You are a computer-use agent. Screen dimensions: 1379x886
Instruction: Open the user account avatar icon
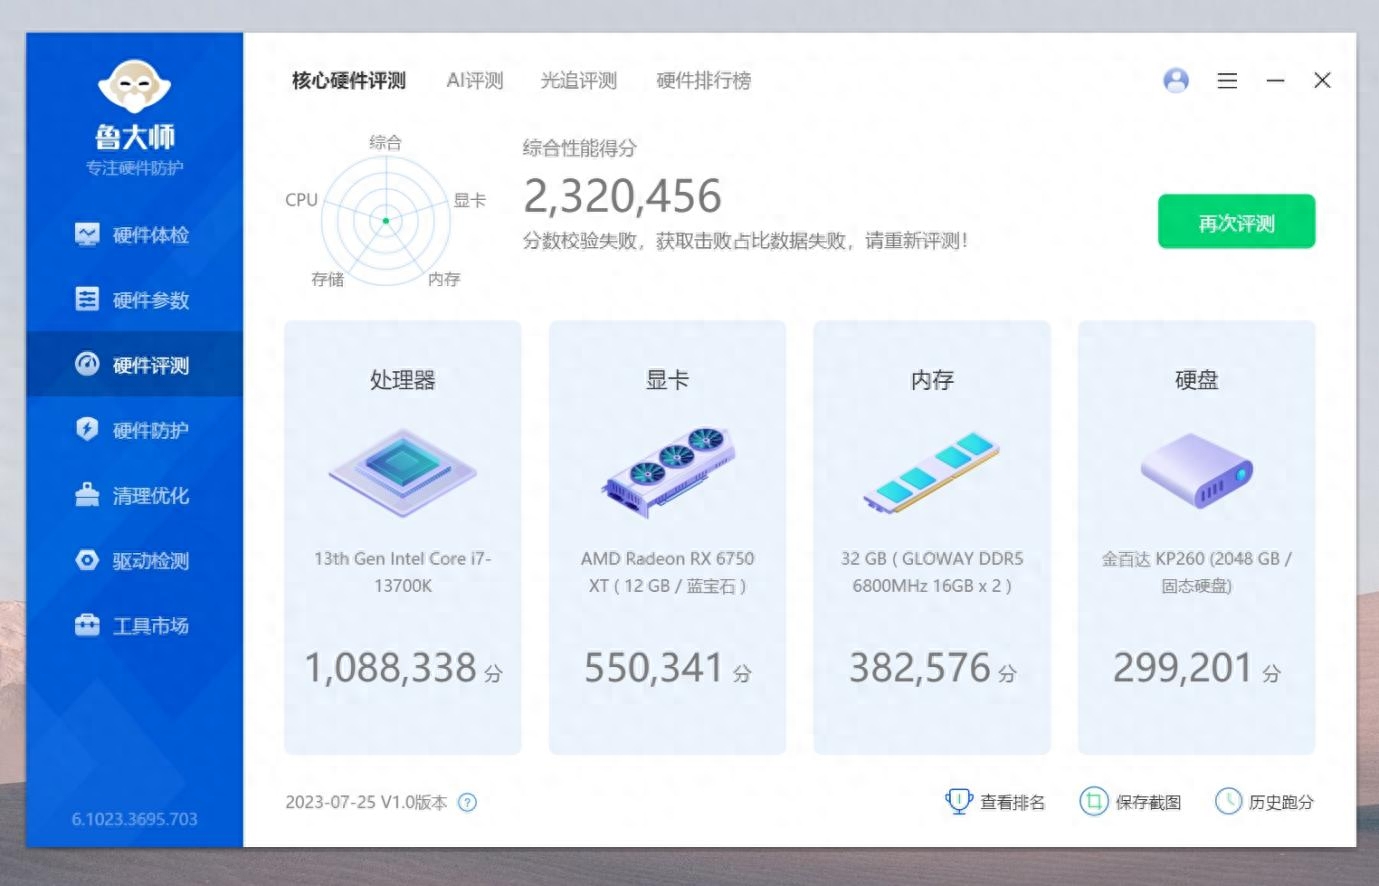pyautogui.click(x=1176, y=80)
